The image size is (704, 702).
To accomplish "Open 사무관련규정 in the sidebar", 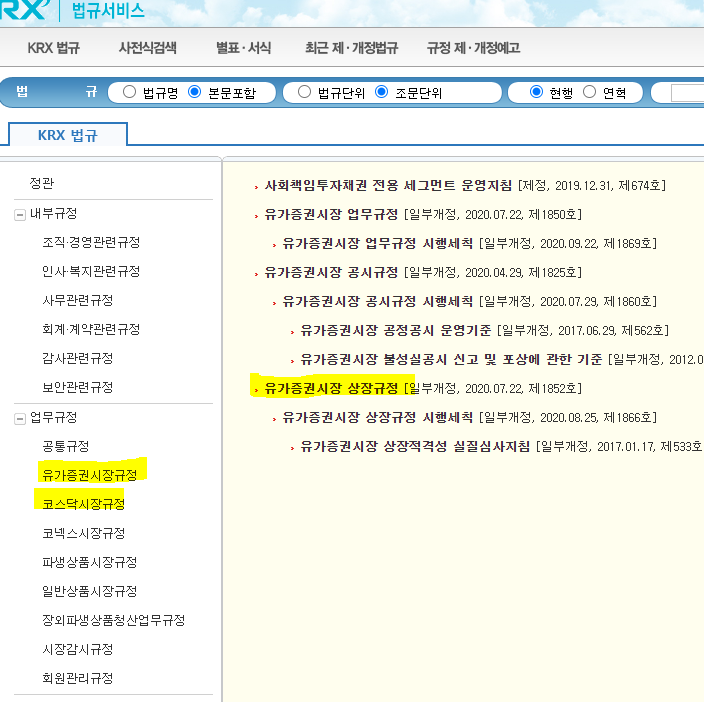I will (x=78, y=300).
